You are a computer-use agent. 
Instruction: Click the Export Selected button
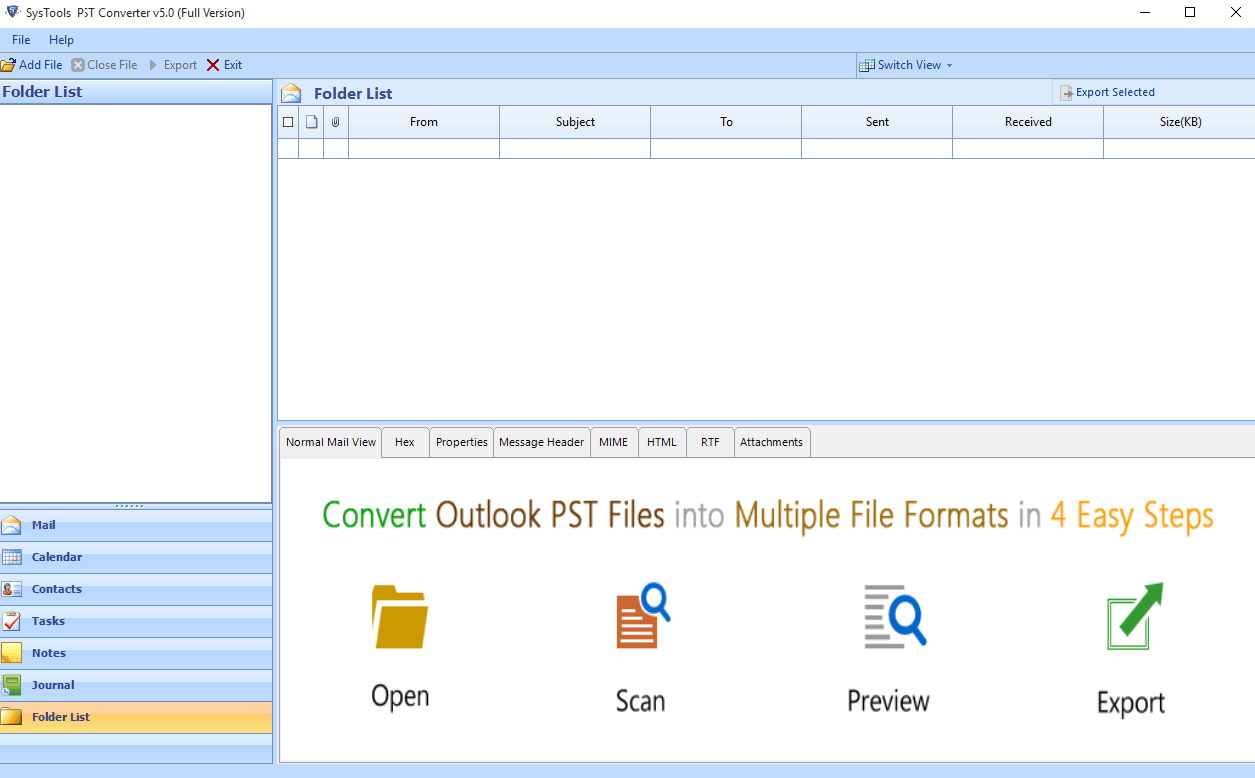pyautogui.click(x=1107, y=92)
